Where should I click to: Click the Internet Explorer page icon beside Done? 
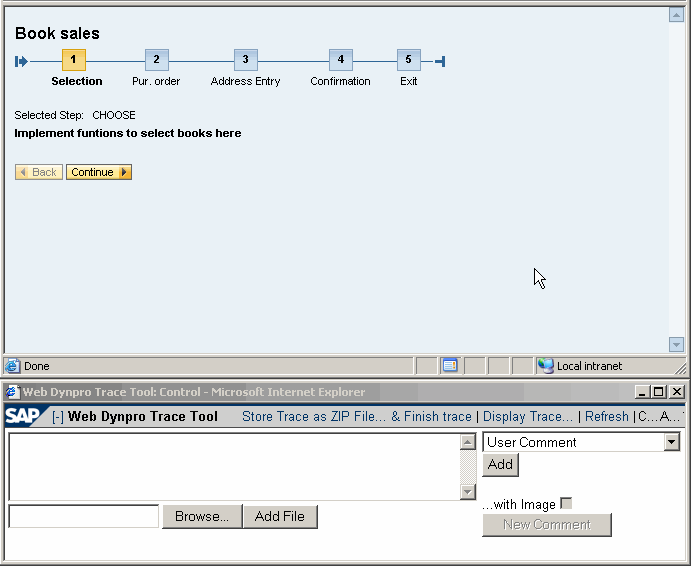(12, 366)
